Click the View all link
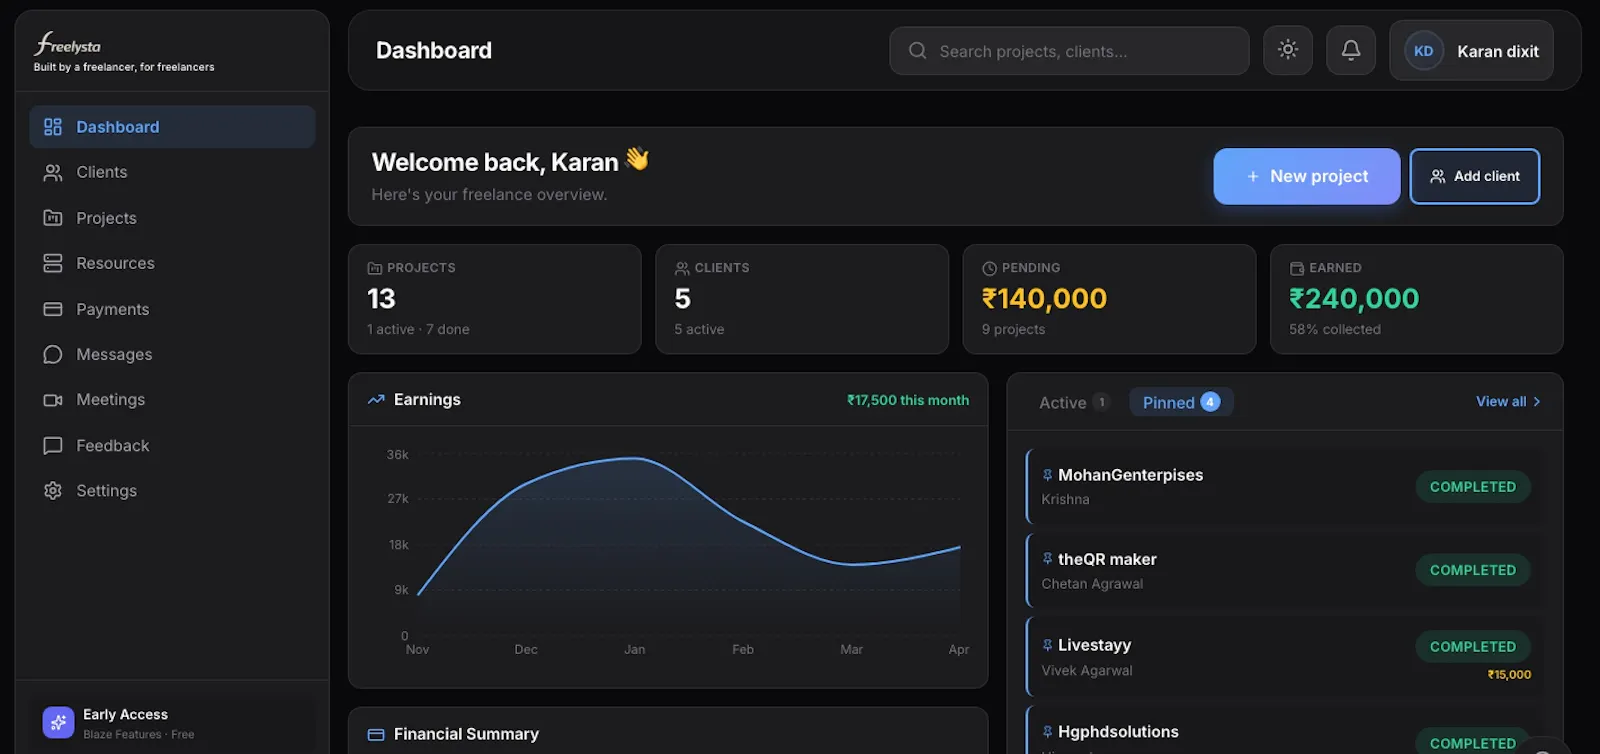This screenshot has height=754, width=1600. point(1508,401)
